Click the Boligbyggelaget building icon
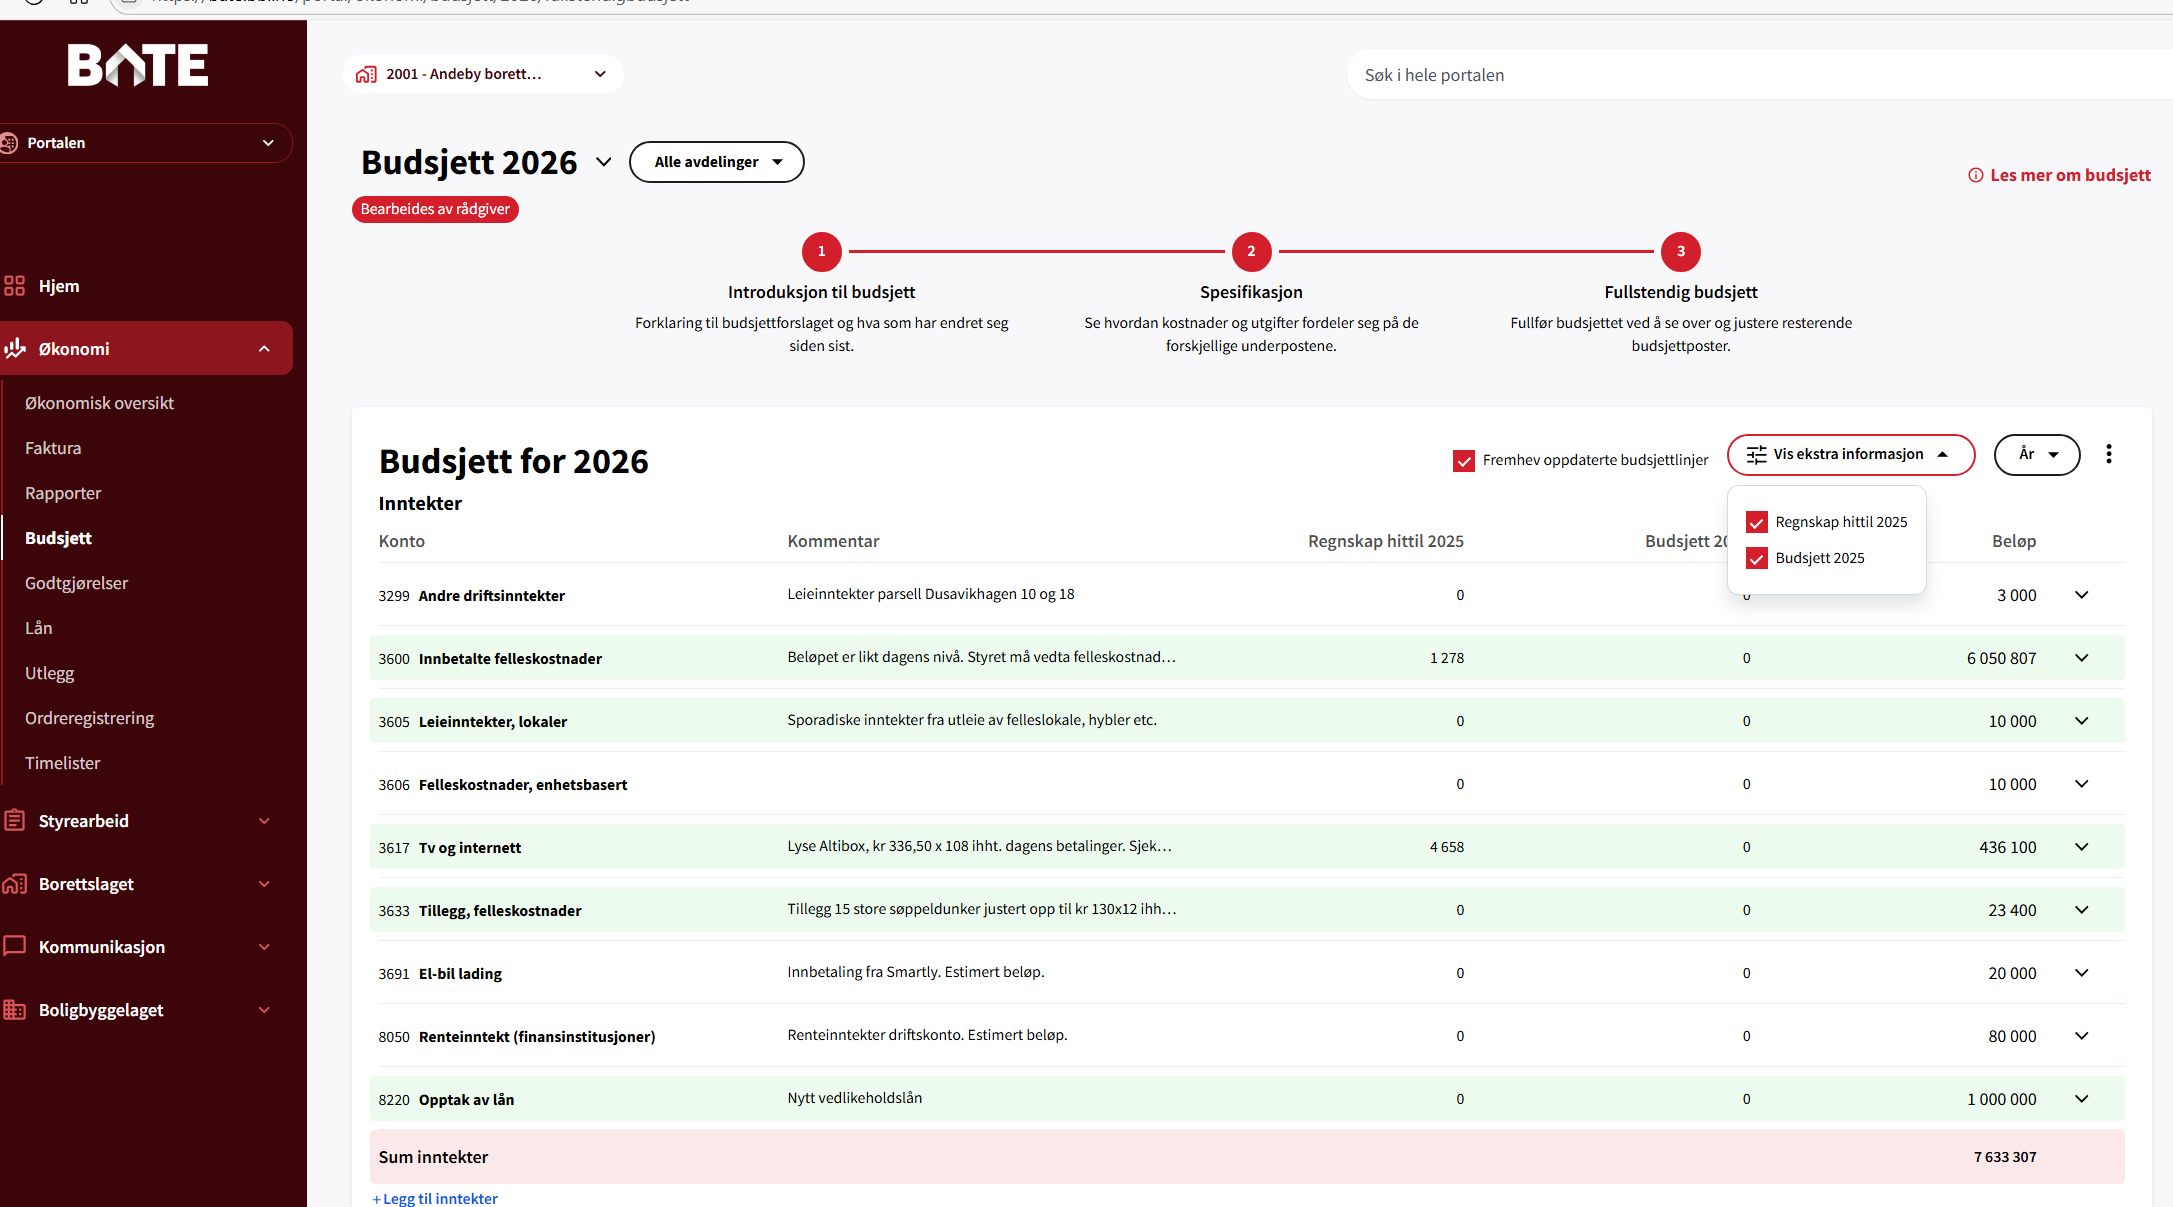 (x=14, y=1010)
